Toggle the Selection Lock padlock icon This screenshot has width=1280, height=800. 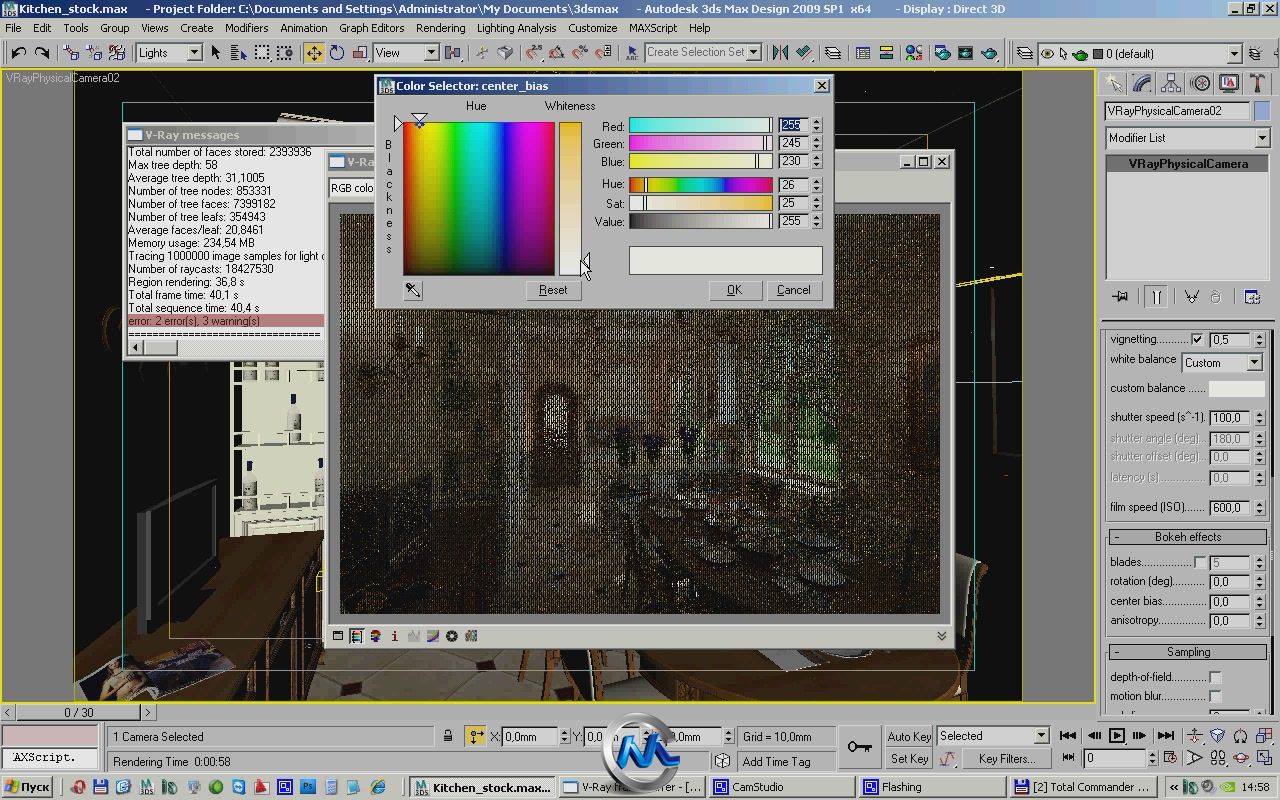click(x=448, y=736)
